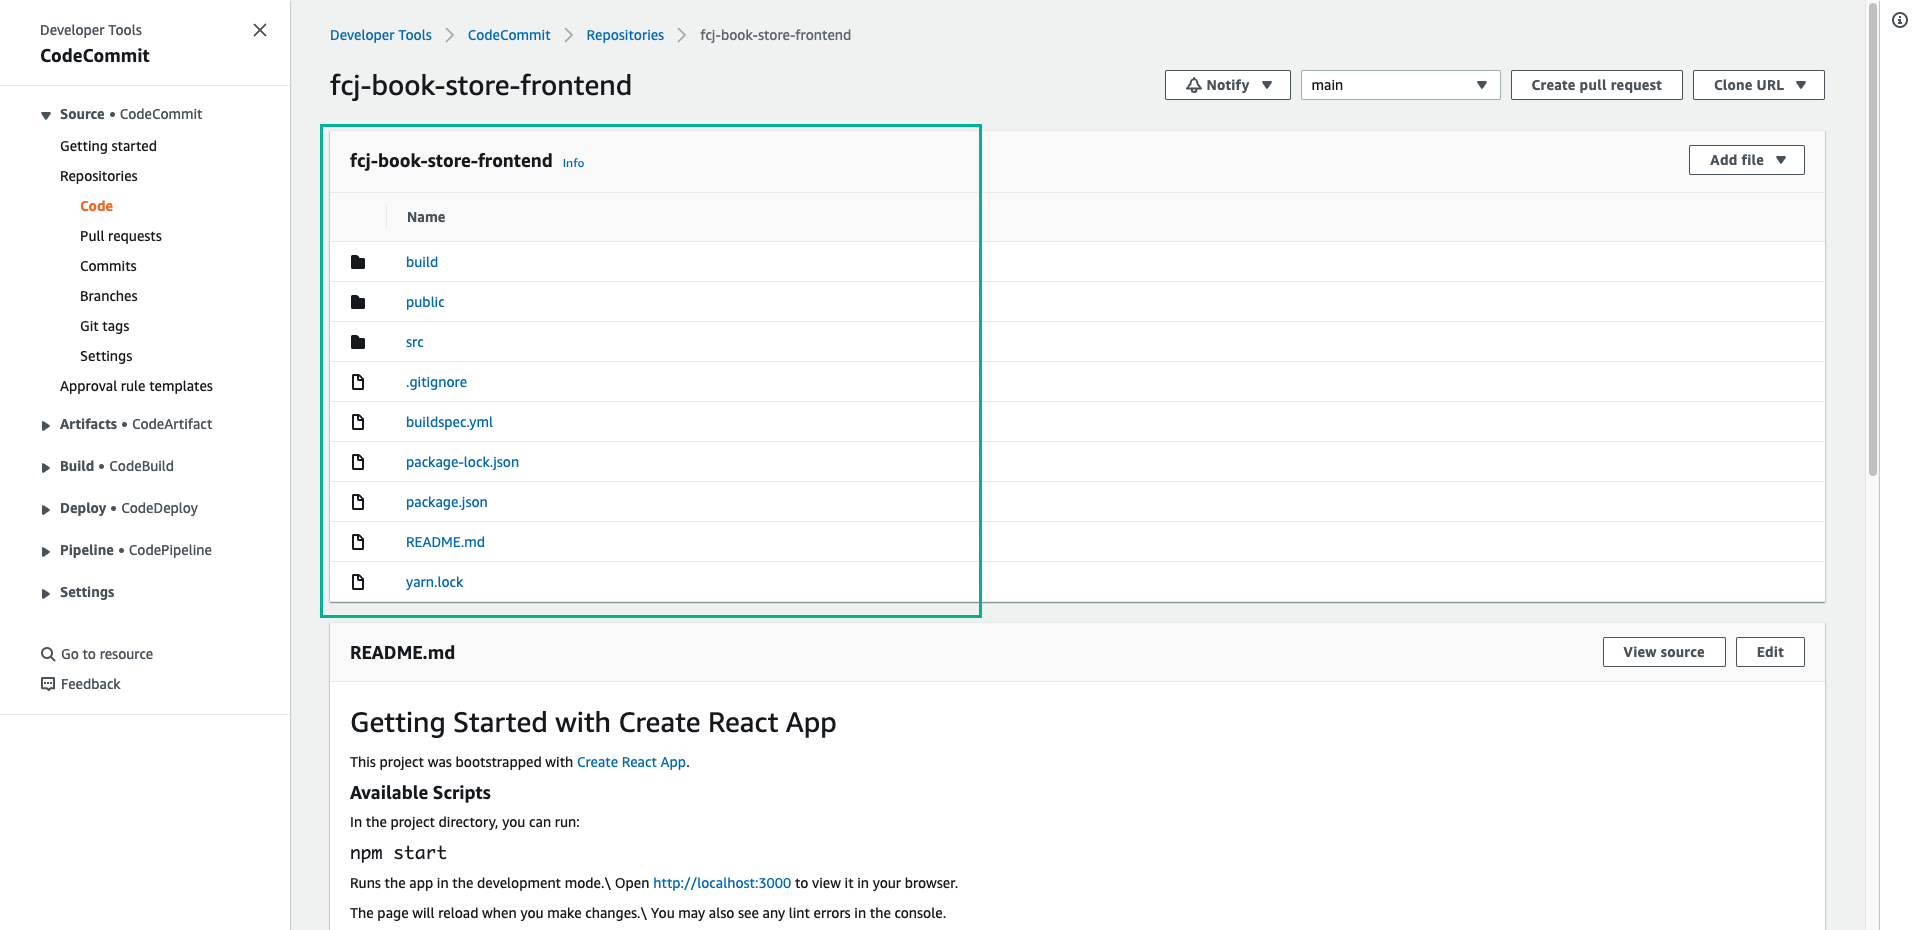Screen dimensions: 1920x930
Task: Click the Name column header
Action: click(426, 217)
